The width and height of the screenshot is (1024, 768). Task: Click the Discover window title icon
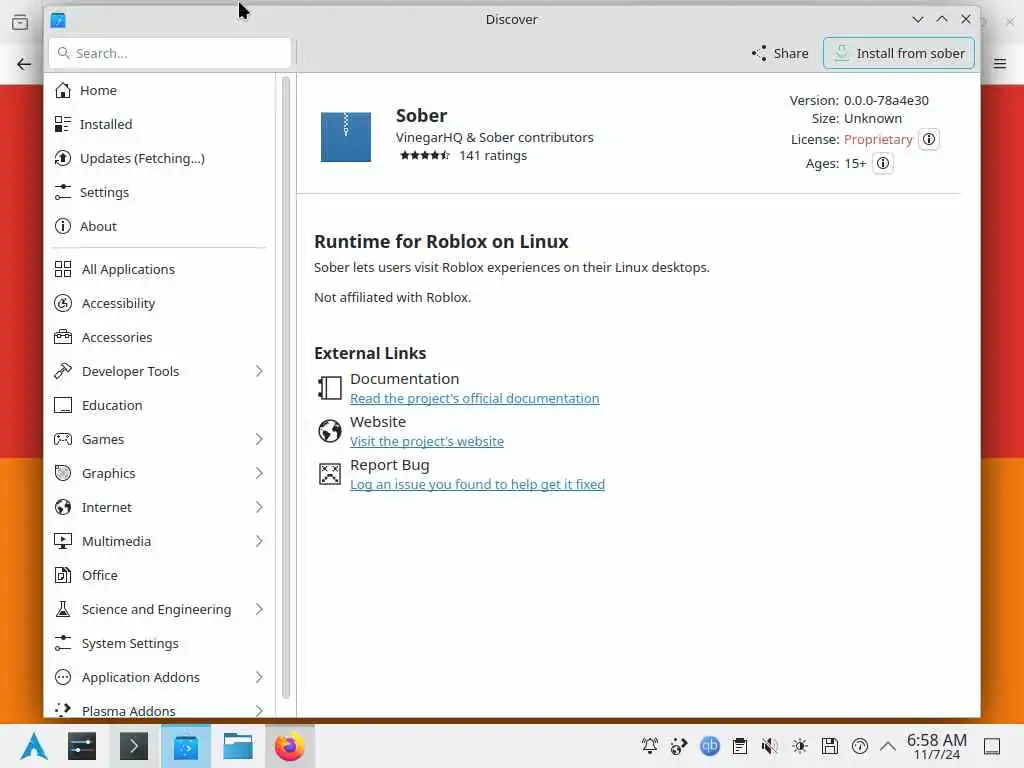[x=58, y=20]
